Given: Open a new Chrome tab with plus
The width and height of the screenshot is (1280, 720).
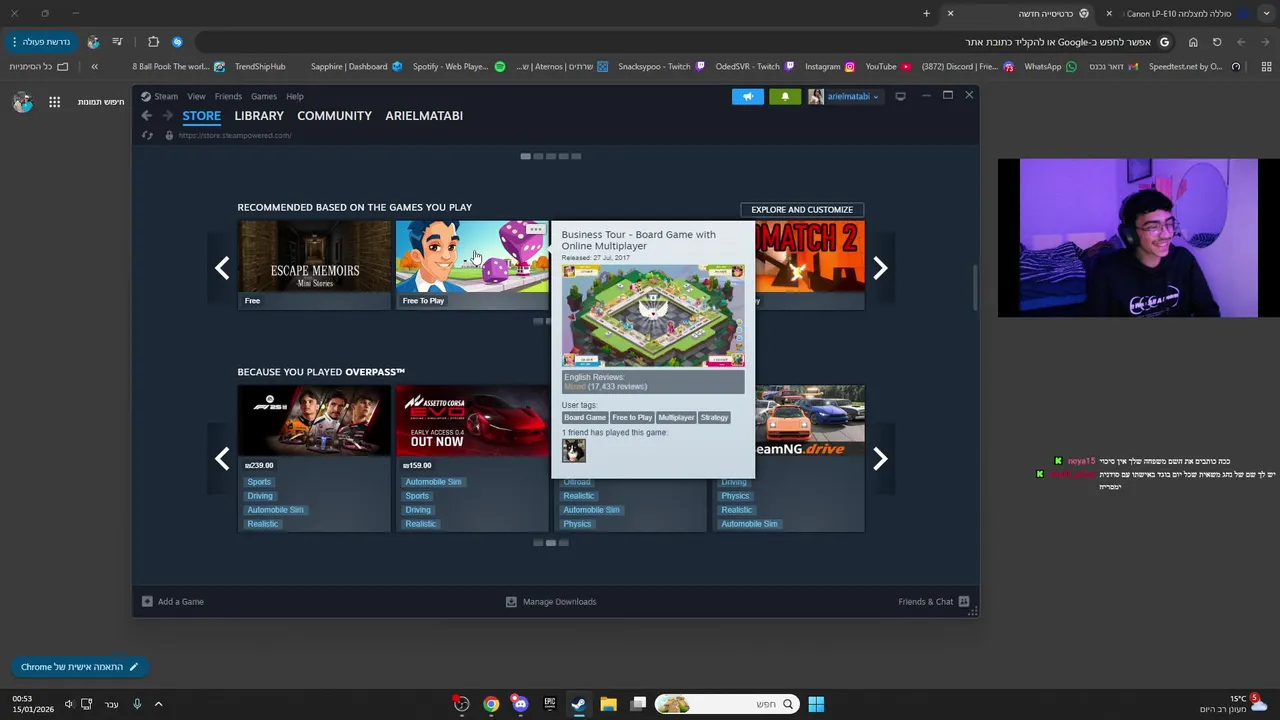Looking at the screenshot, I should click(x=926, y=13).
